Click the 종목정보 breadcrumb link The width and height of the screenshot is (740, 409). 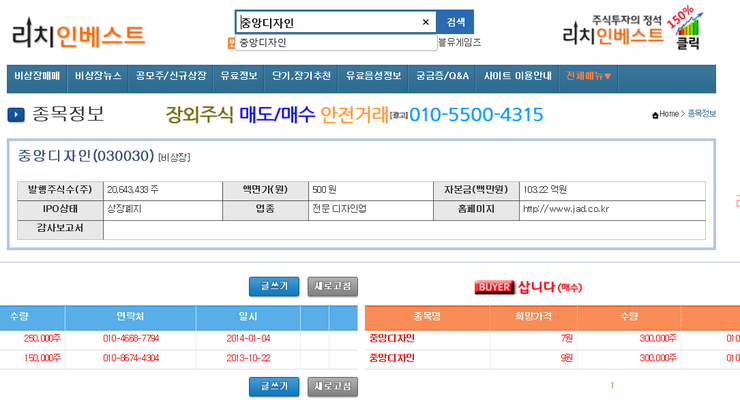click(702, 114)
